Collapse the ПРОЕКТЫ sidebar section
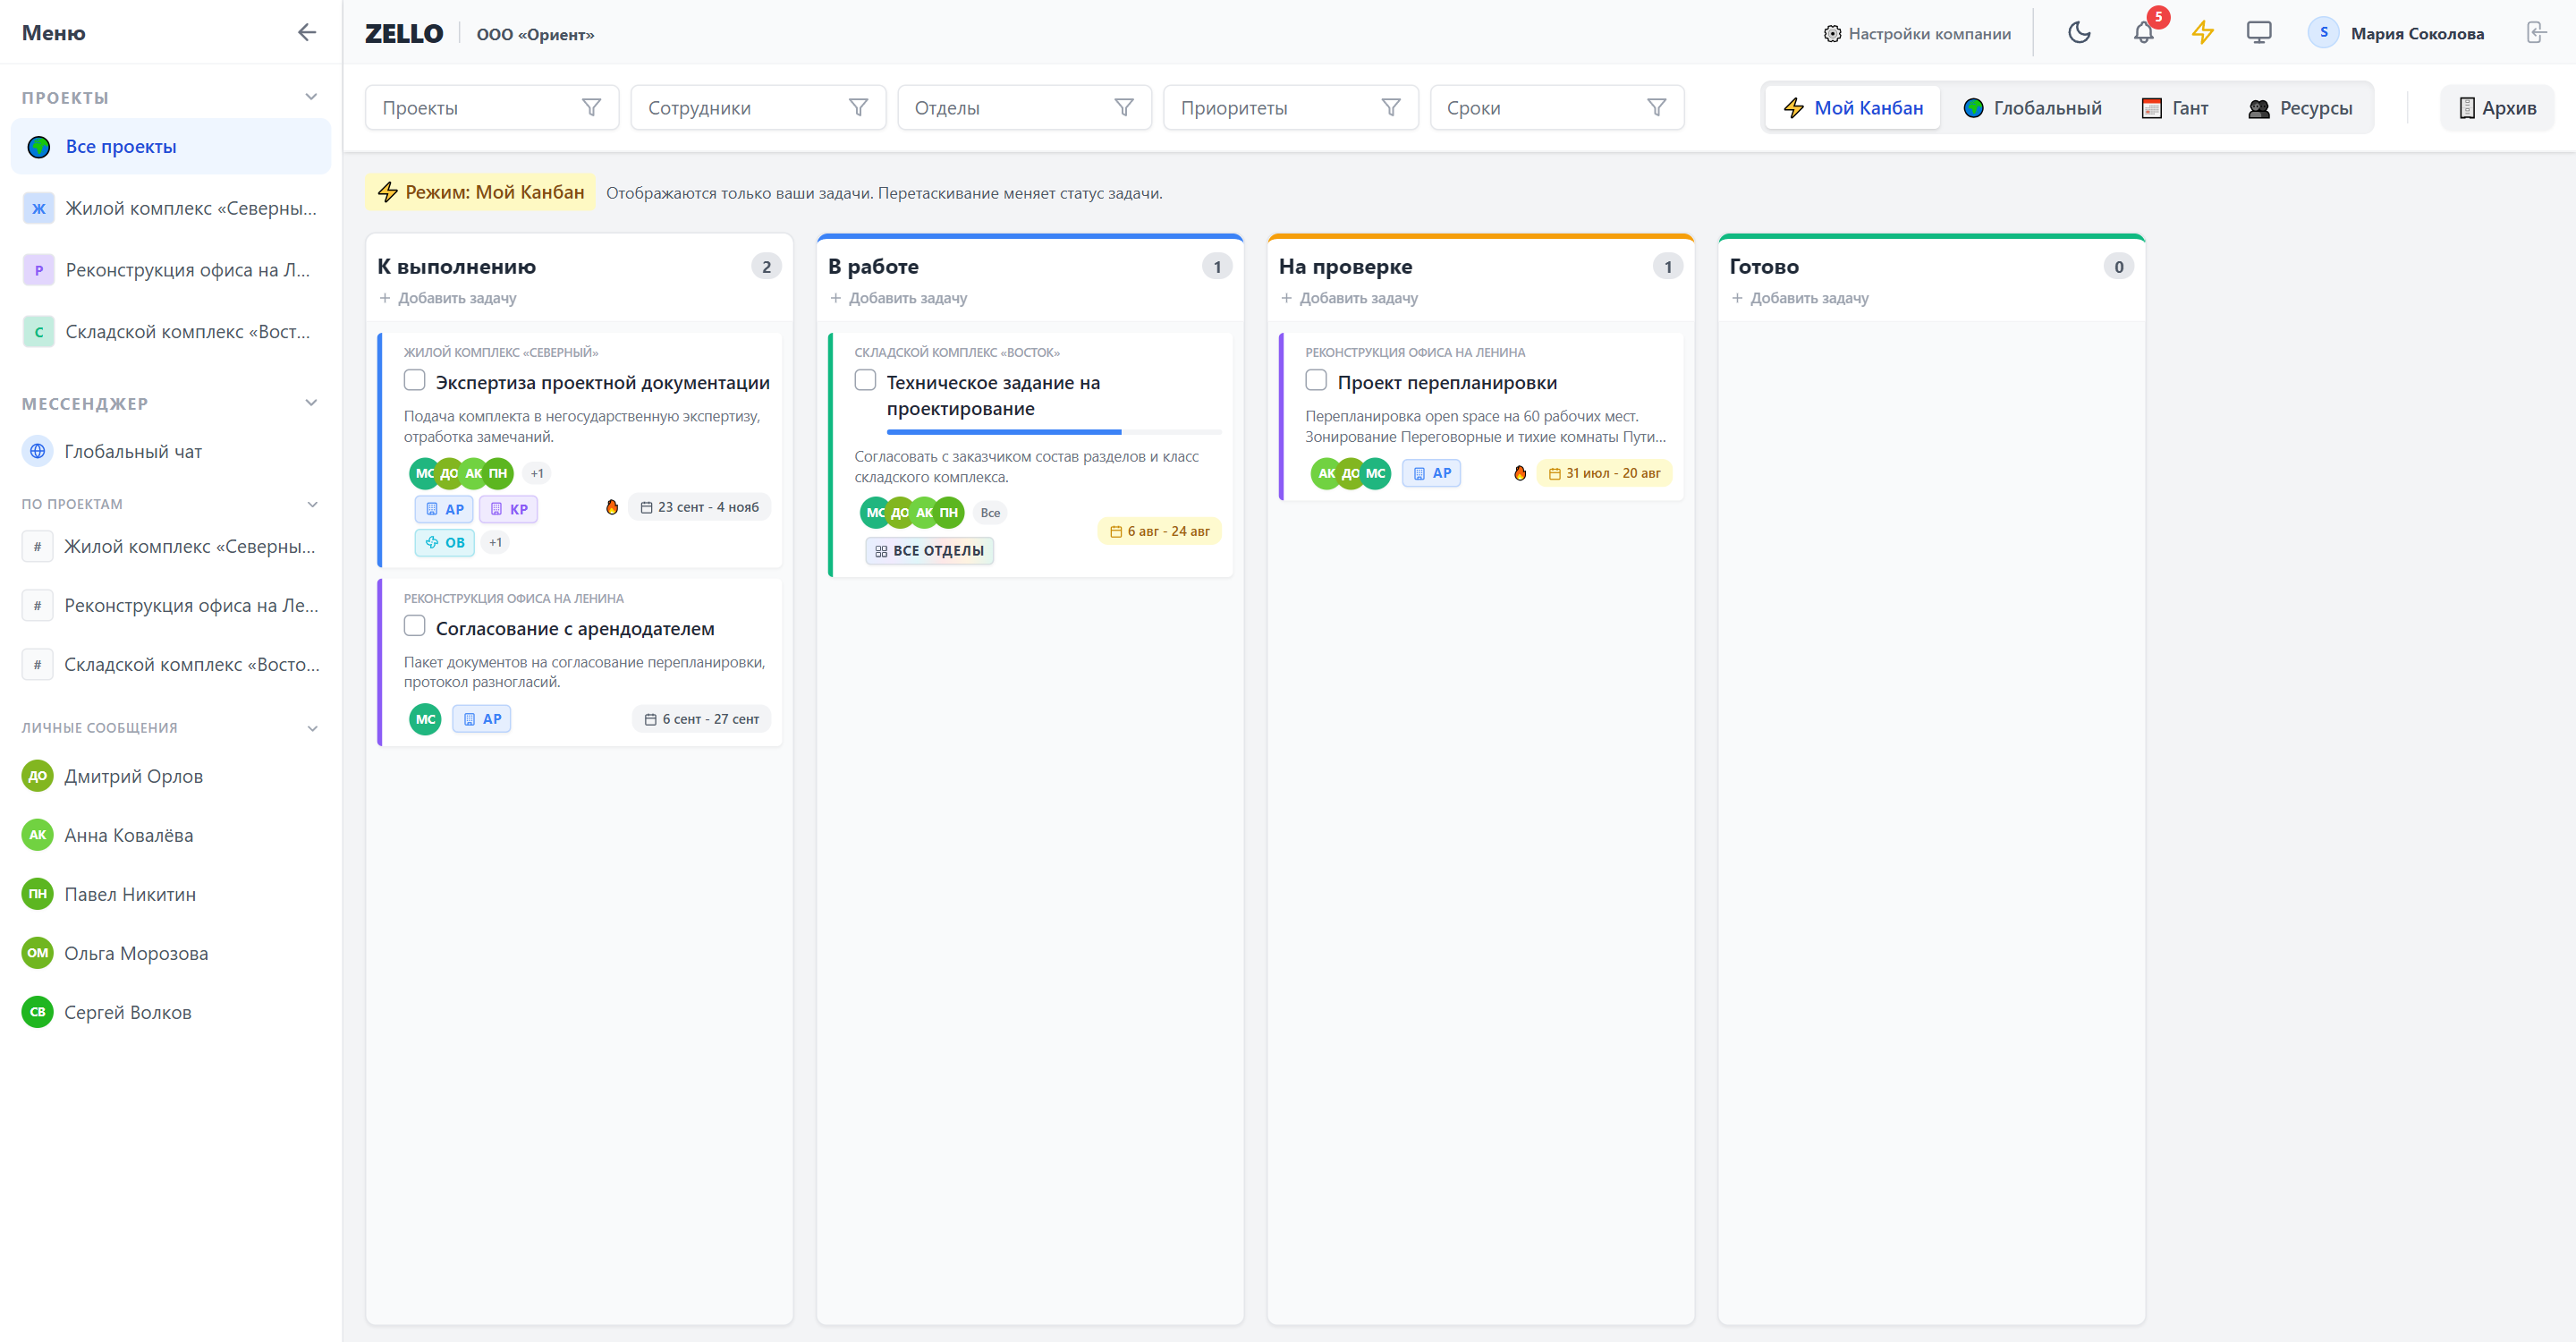The width and height of the screenshot is (2576, 1342). pos(311,97)
